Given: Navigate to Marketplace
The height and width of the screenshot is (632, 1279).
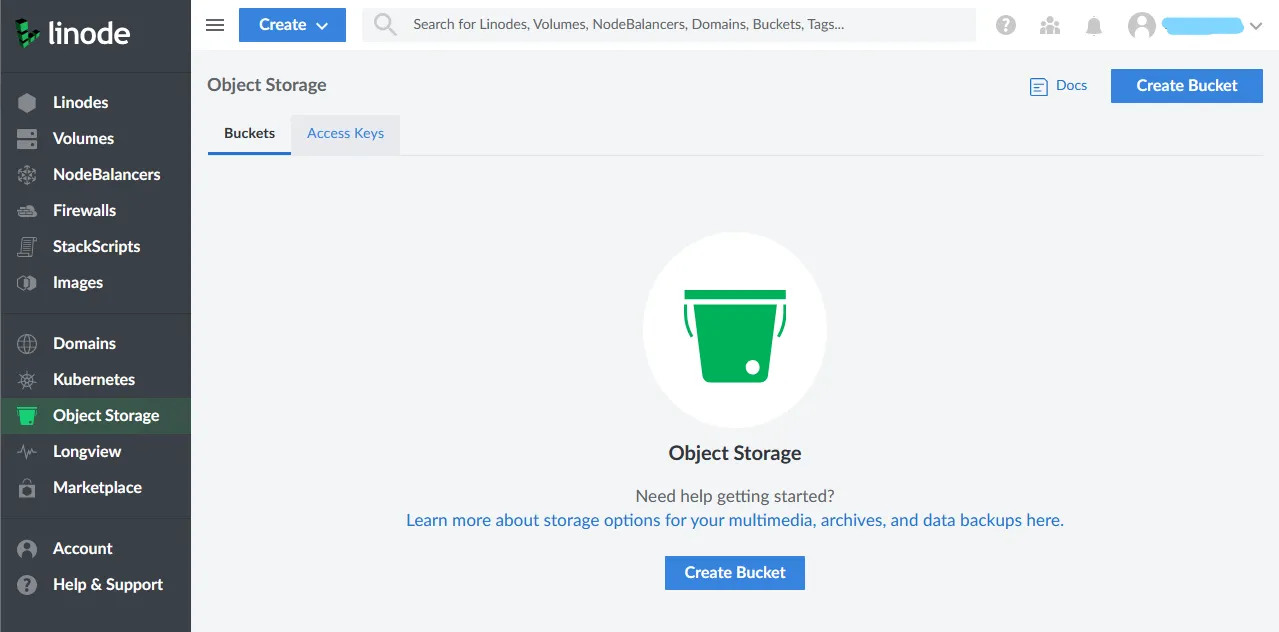Looking at the screenshot, I should (x=95, y=487).
